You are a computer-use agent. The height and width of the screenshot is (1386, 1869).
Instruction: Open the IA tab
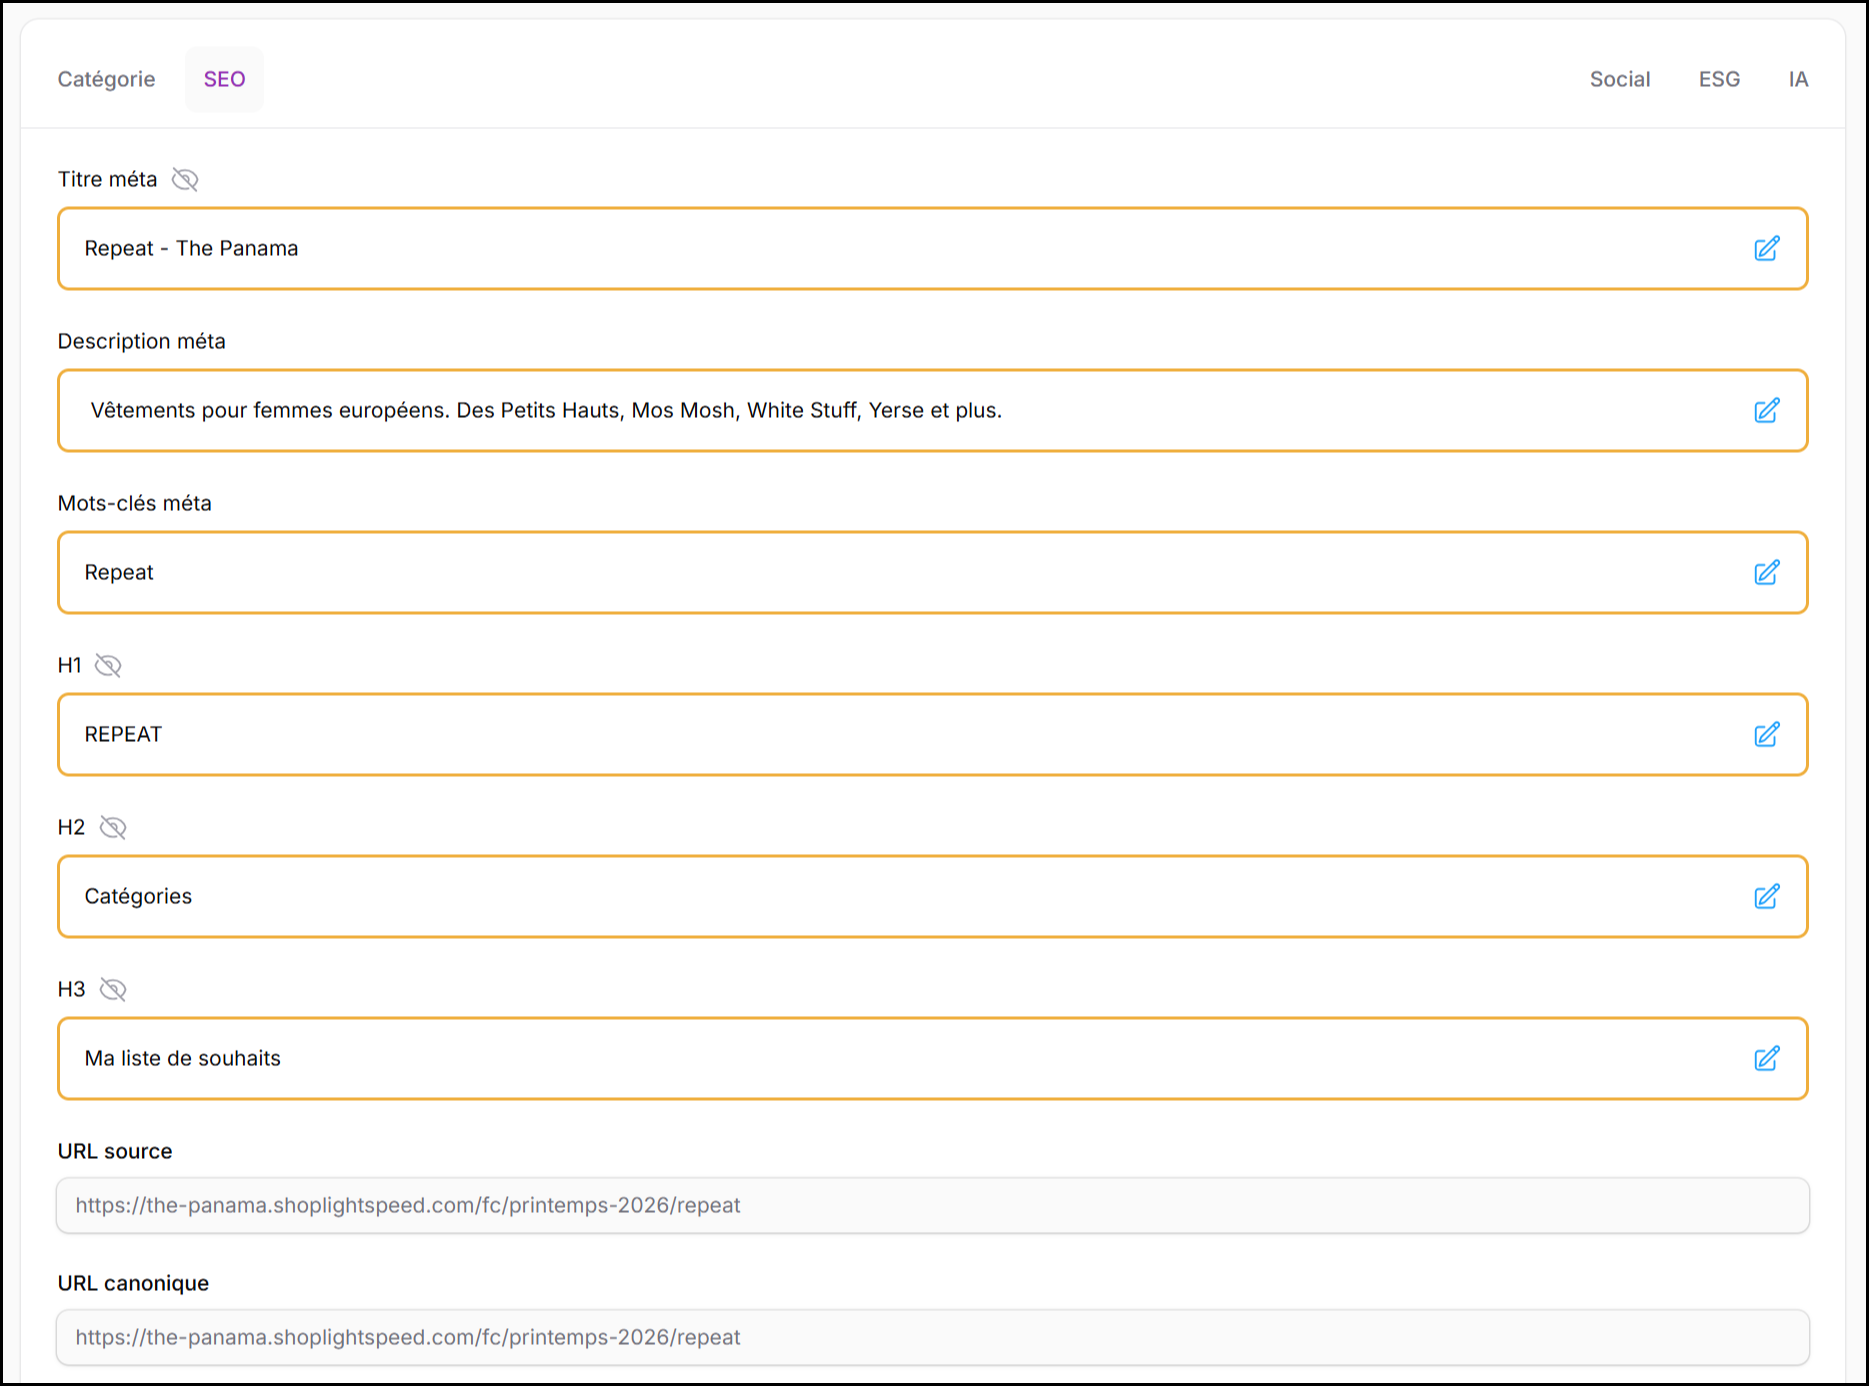(1797, 80)
